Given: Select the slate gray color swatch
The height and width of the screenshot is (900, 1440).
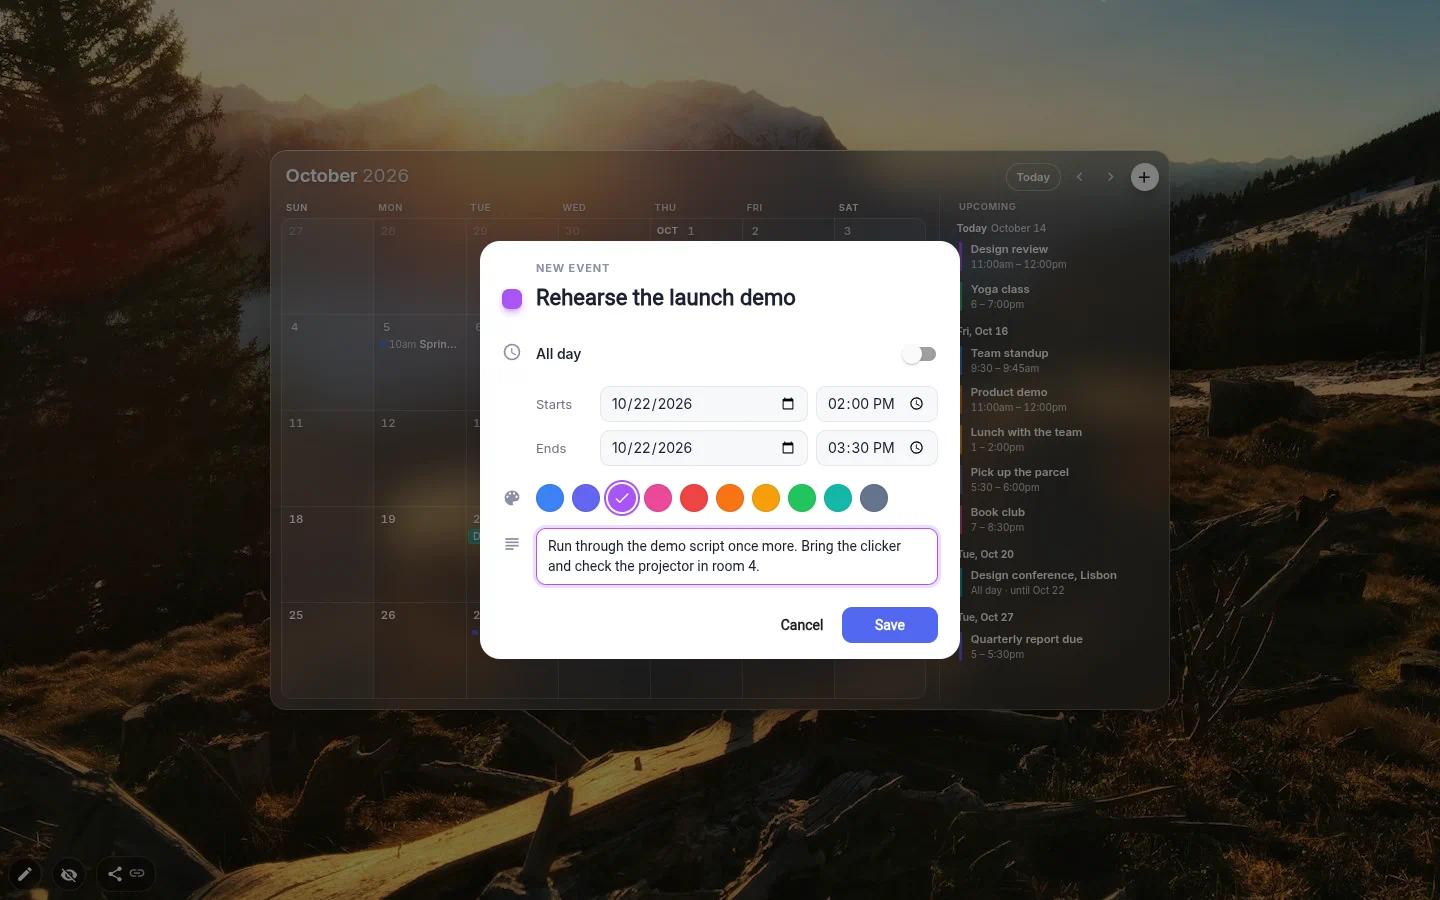Looking at the screenshot, I should [874, 498].
